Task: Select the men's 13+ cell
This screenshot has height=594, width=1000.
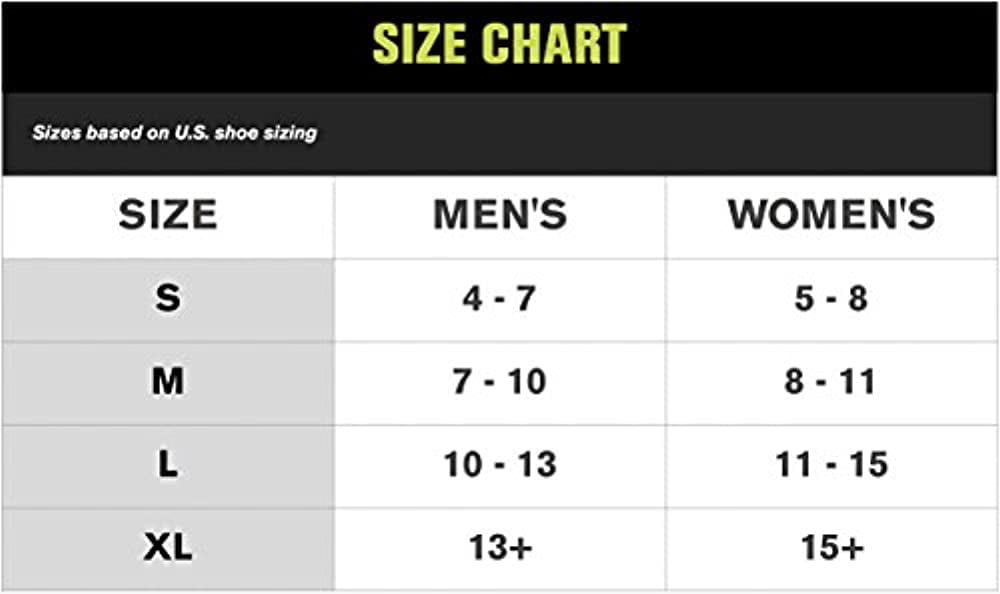Action: pos(500,547)
